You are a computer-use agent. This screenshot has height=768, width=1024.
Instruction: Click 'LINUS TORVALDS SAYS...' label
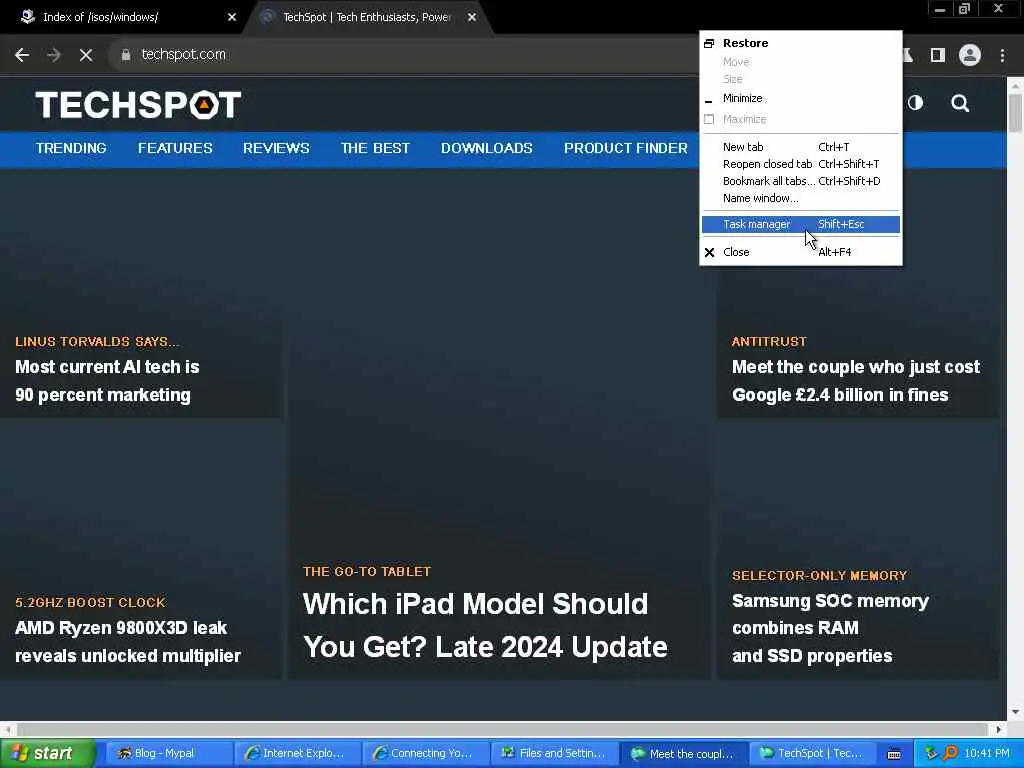tap(97, 342)
